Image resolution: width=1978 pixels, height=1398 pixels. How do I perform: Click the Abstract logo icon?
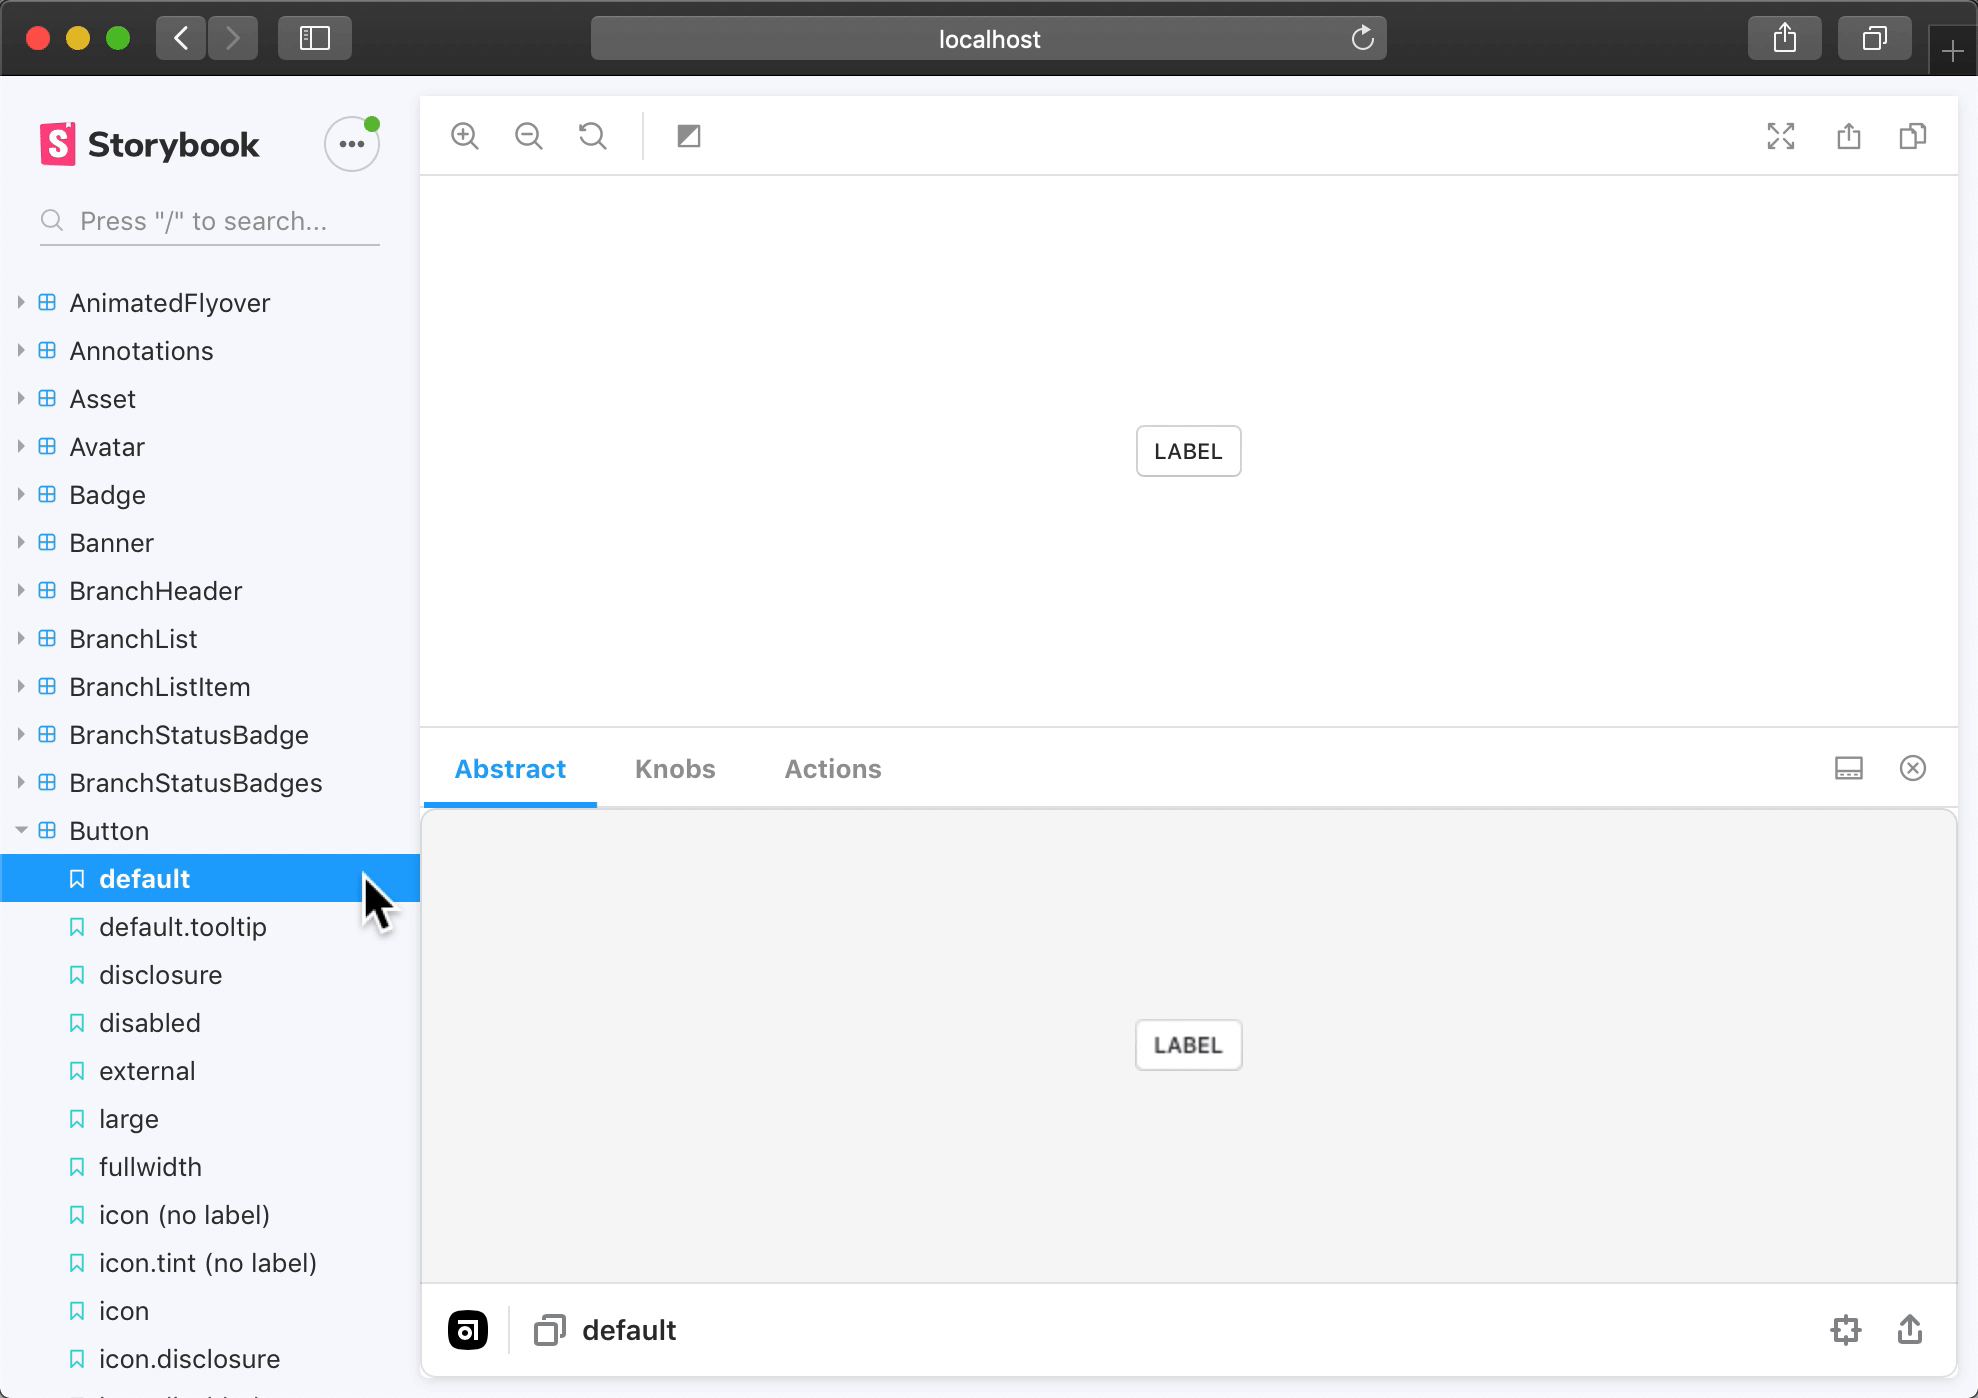(x=468, y=1330)
